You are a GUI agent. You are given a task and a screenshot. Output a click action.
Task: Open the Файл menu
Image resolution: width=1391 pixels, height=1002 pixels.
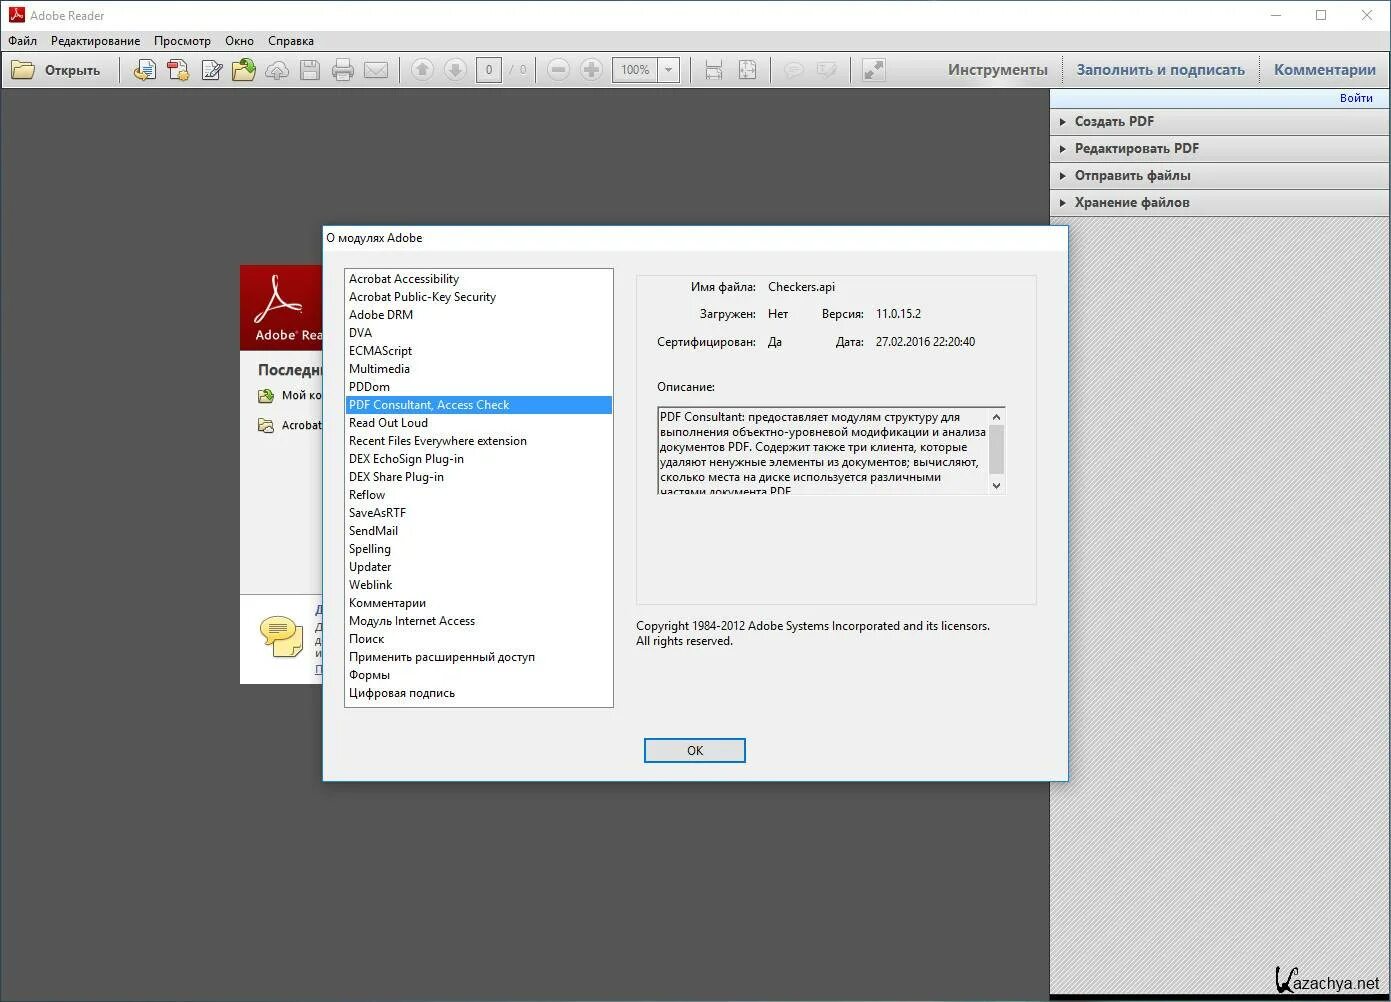(23, 41)
